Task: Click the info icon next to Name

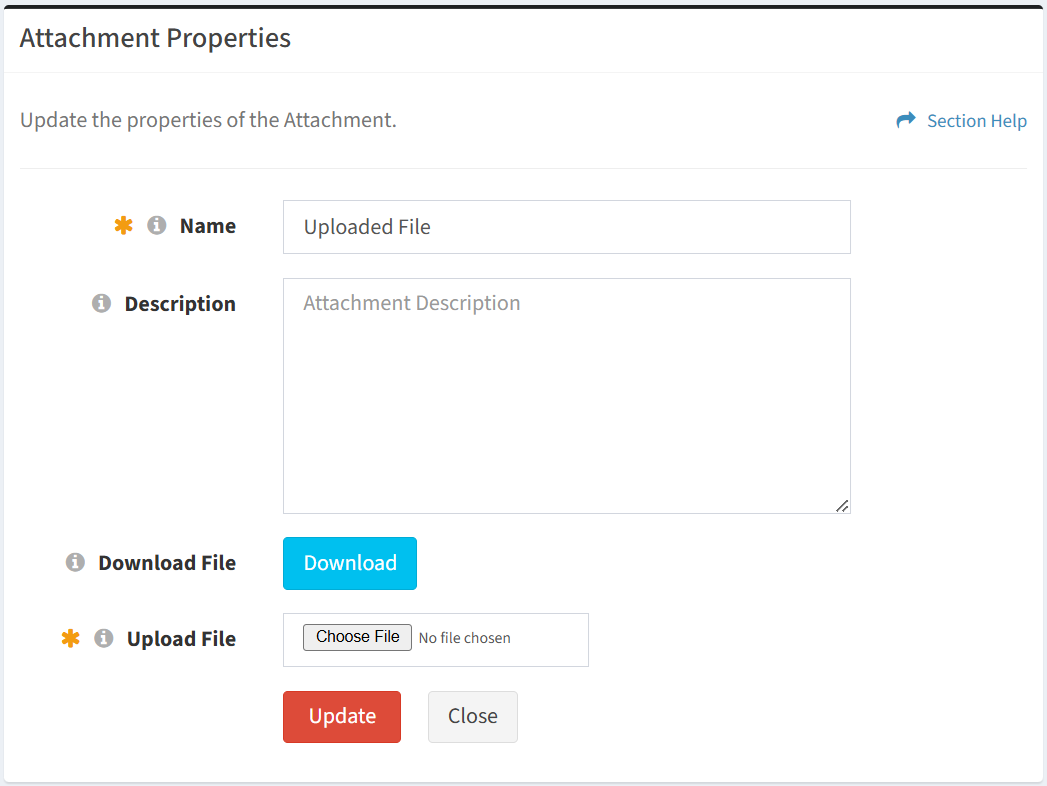Action: pos(156,226)
